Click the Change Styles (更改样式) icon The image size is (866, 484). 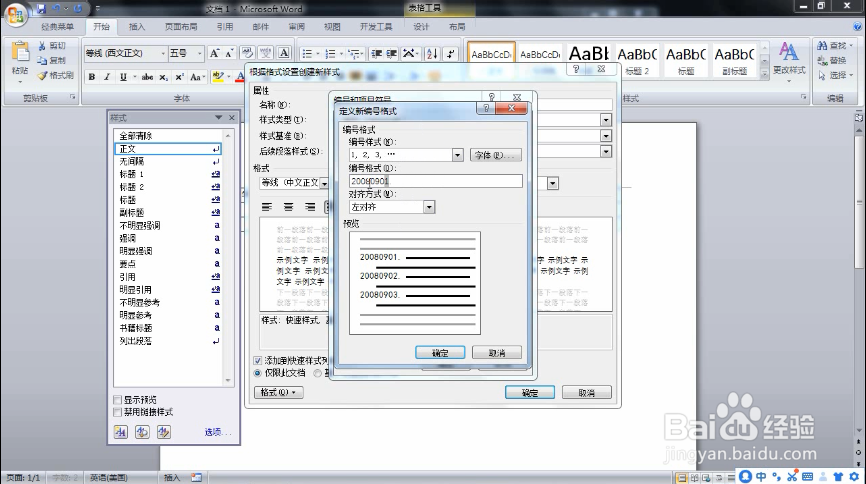point(788,53)
